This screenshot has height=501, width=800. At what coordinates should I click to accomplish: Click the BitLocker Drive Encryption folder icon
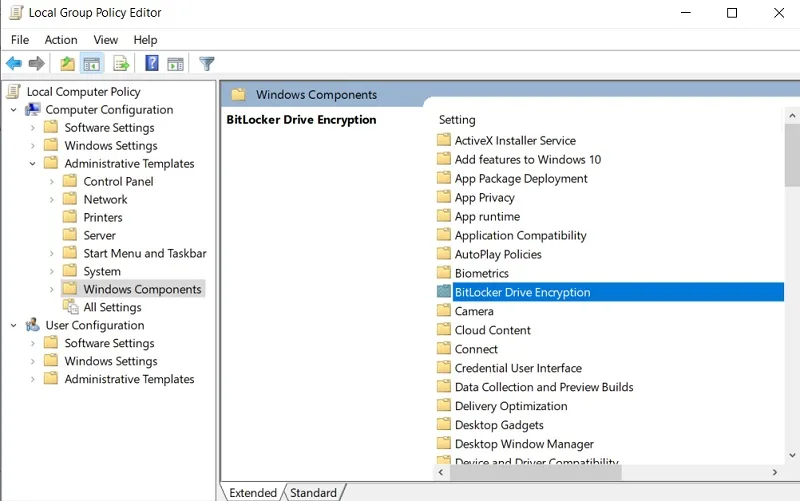click(x=444, y=292)
